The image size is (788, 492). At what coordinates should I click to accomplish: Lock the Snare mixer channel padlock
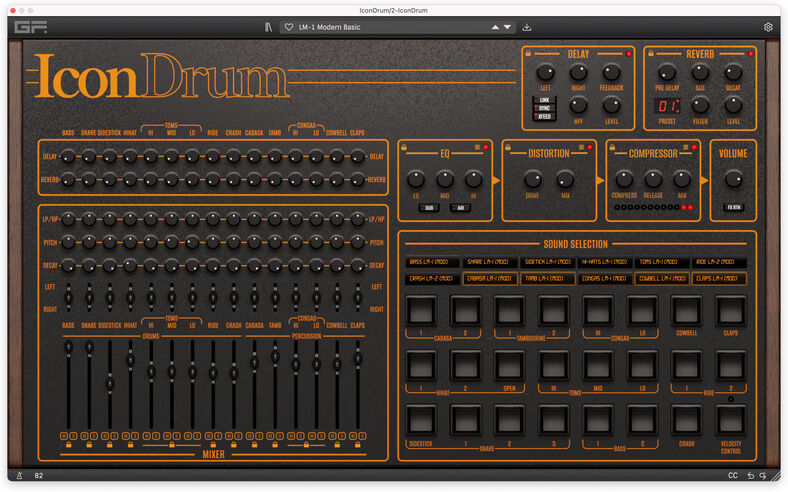coord(89,445)
